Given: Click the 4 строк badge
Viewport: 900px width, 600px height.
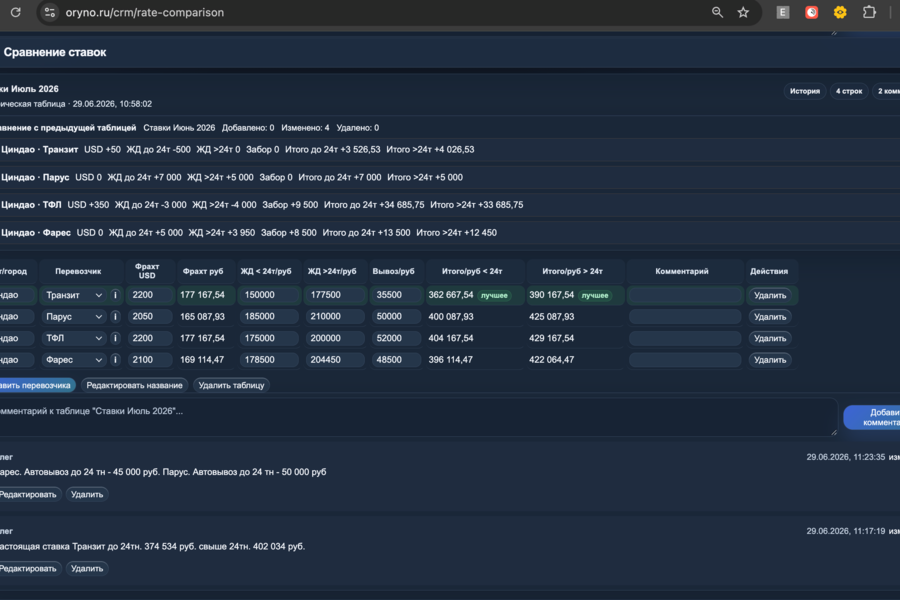Looking at the screenshot, I should click(x=849, y=91).
